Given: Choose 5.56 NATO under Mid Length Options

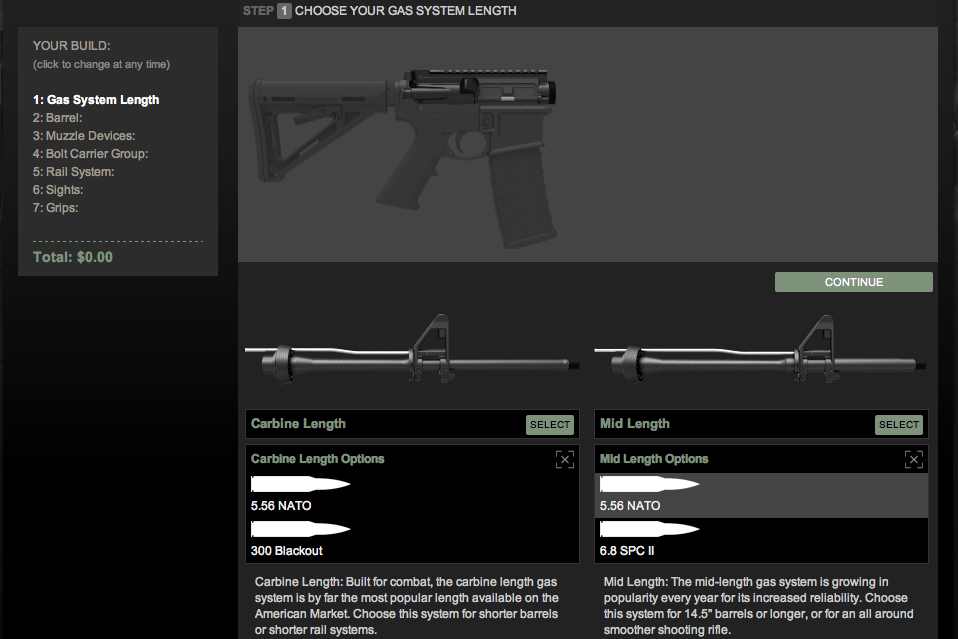Looking at the screenshot, I should click(761, 495).
